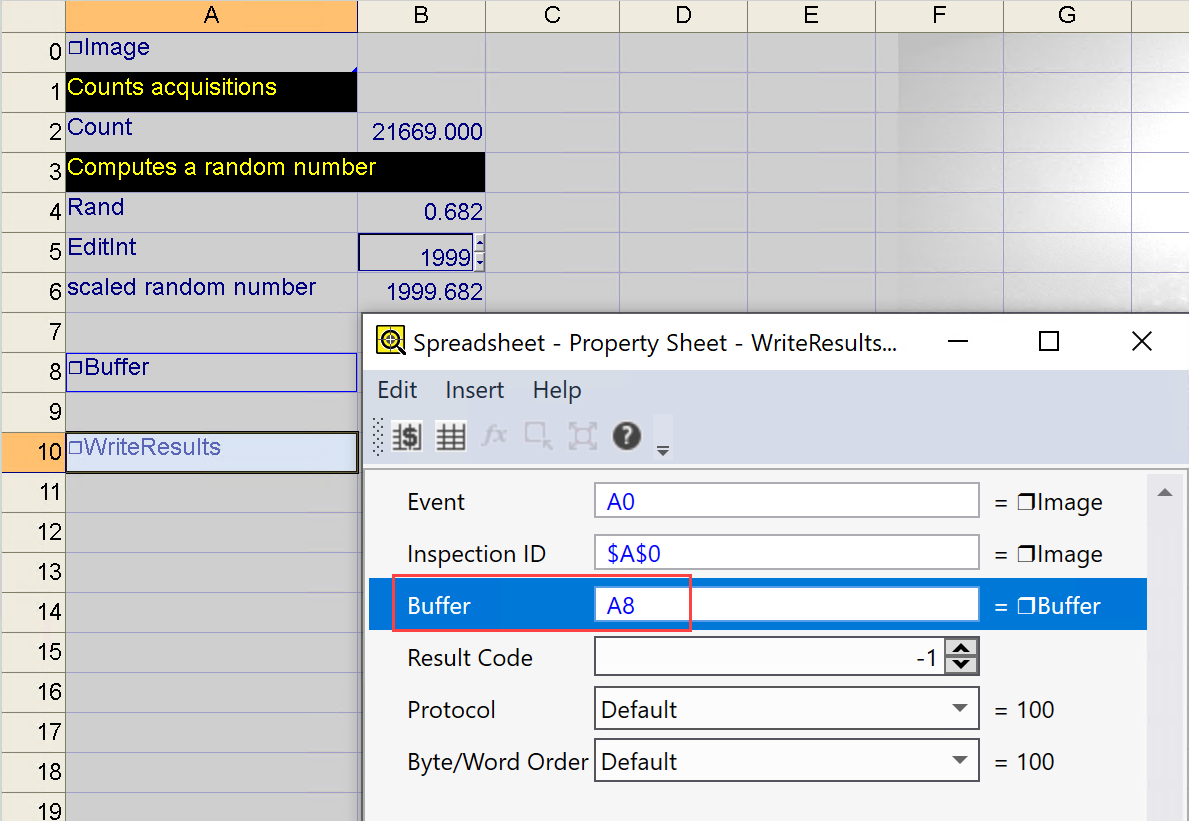Open help with the question mark icon
The height and width of the screenshot is (821, 1189).
click(x=627, y=436)
